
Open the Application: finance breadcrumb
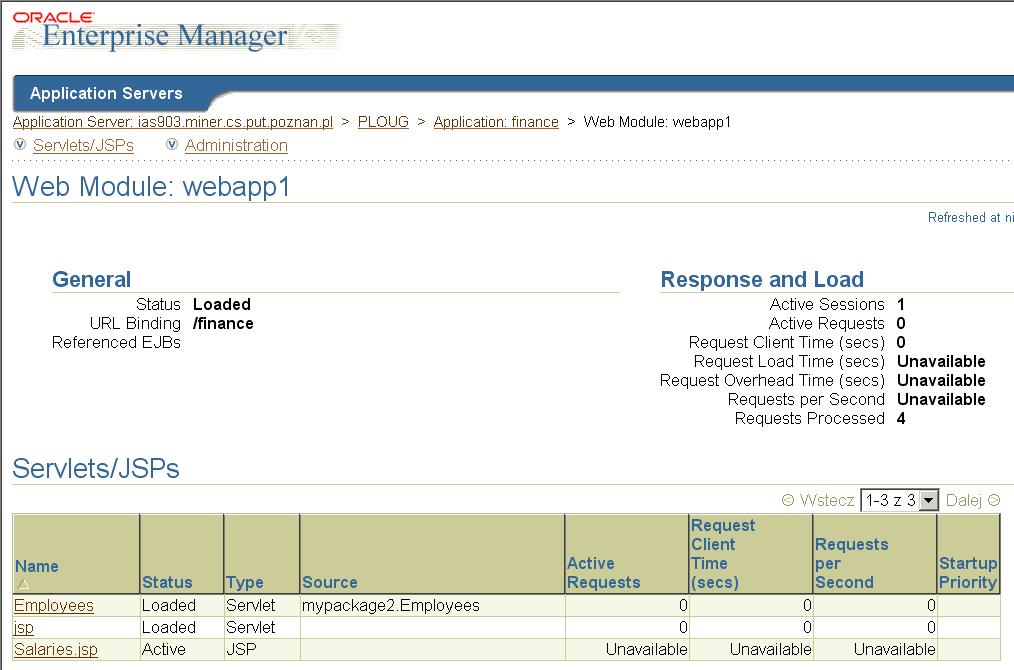pyautogui.click(x=496, y=122)
